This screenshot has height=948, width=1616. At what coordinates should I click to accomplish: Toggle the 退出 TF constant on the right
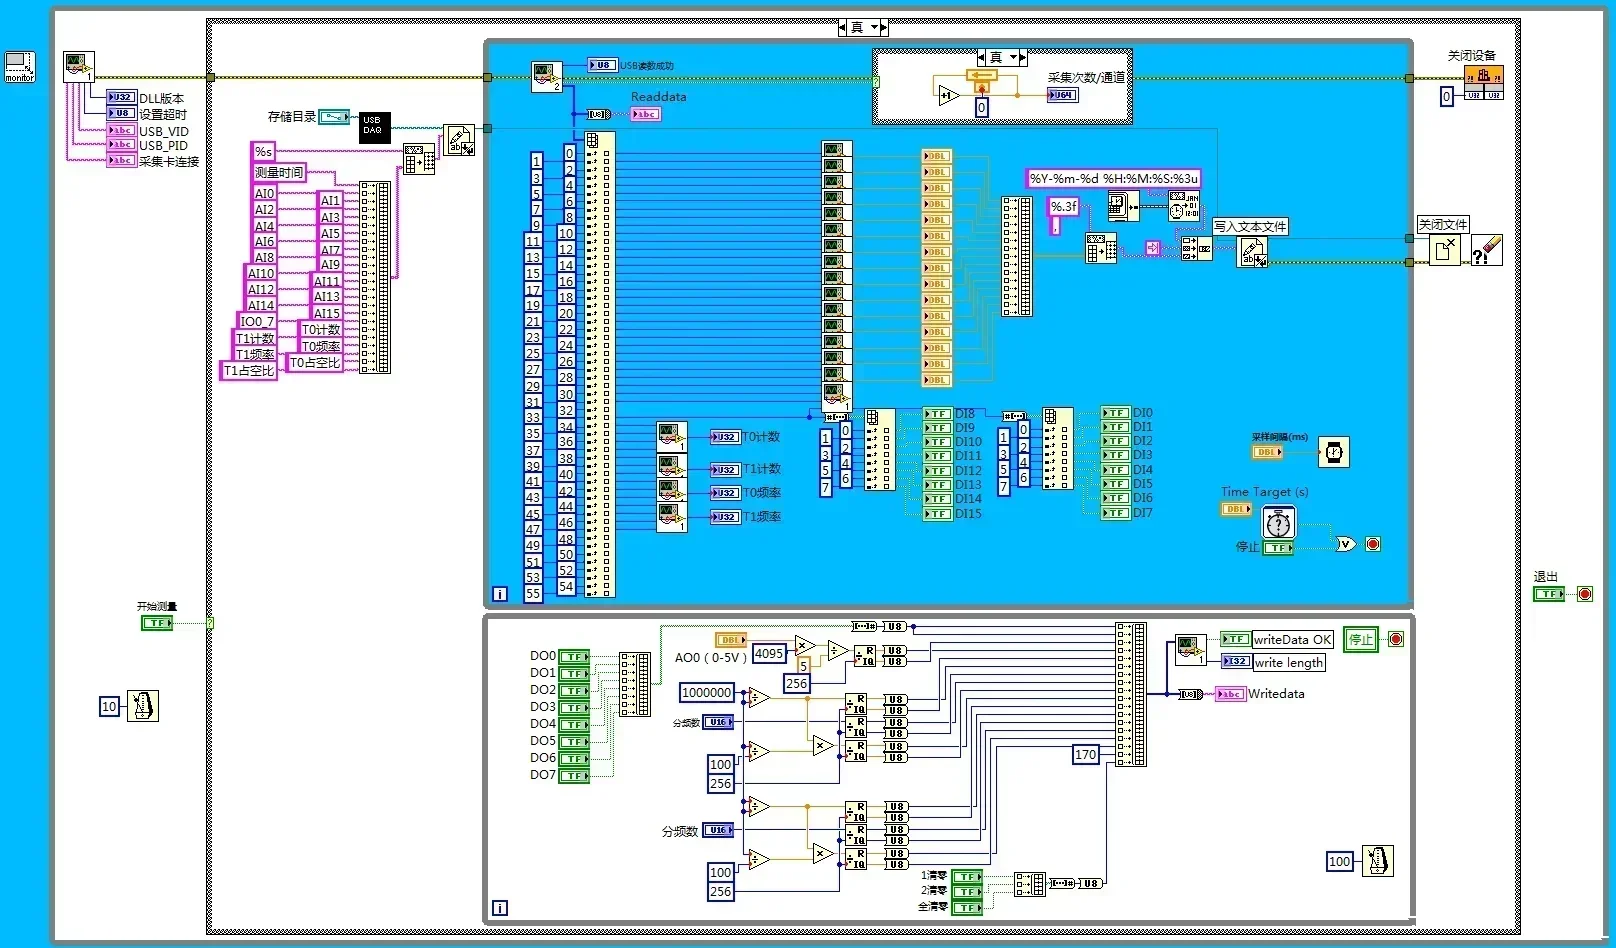[1548, 593]
